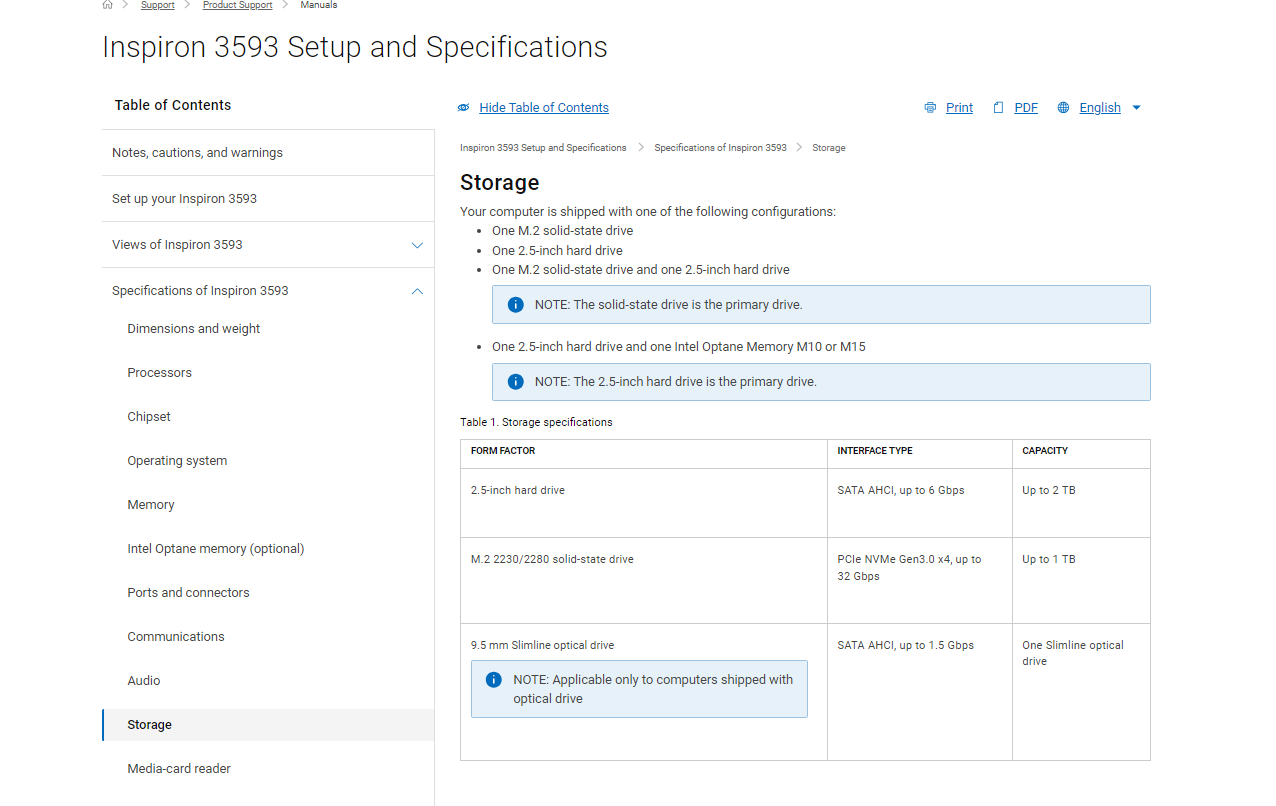Viewport: 1276px width, 806px height.
Task: Open the Support breadcrumb link
Action: 158,5
